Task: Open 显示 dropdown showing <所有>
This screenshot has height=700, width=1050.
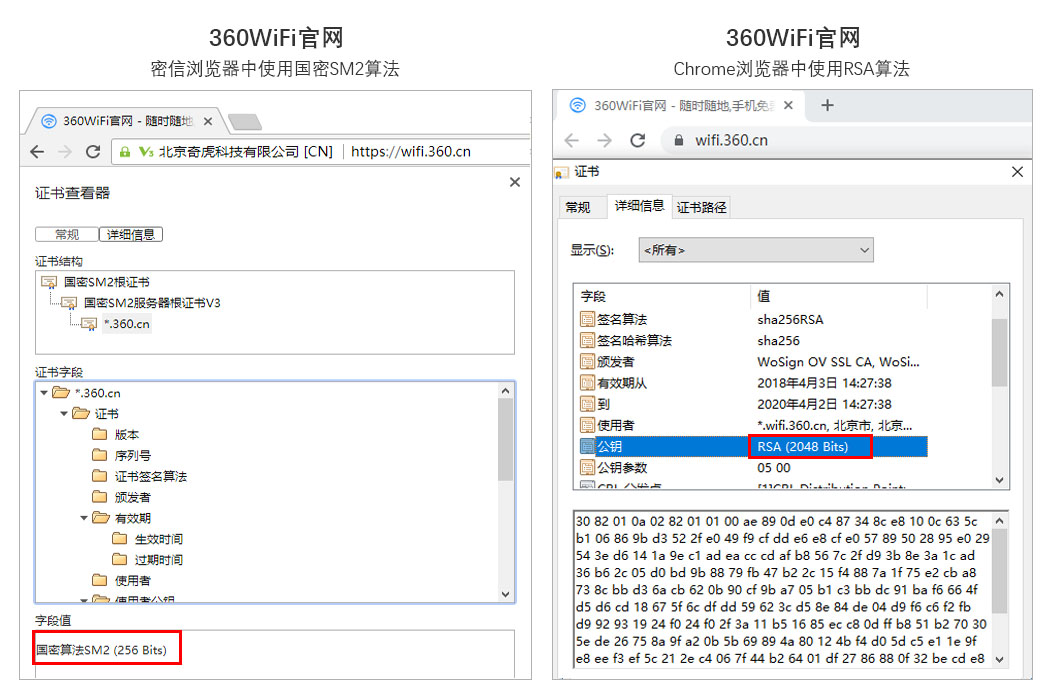Action: click(x=755, y=250)
